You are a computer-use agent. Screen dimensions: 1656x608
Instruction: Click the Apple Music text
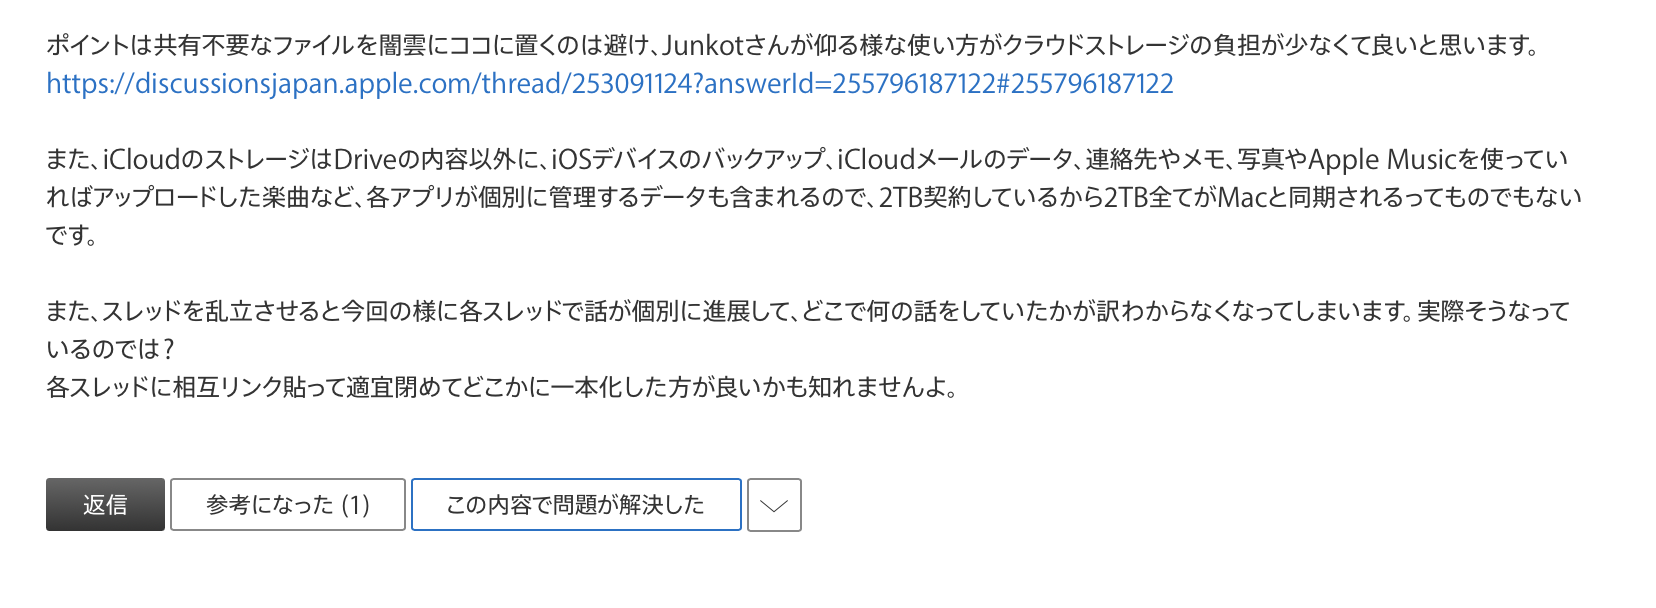coord(1382,160)
